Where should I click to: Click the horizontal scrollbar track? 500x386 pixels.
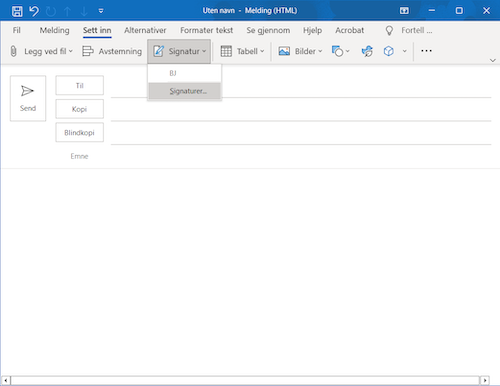click(x=245, y=380)
